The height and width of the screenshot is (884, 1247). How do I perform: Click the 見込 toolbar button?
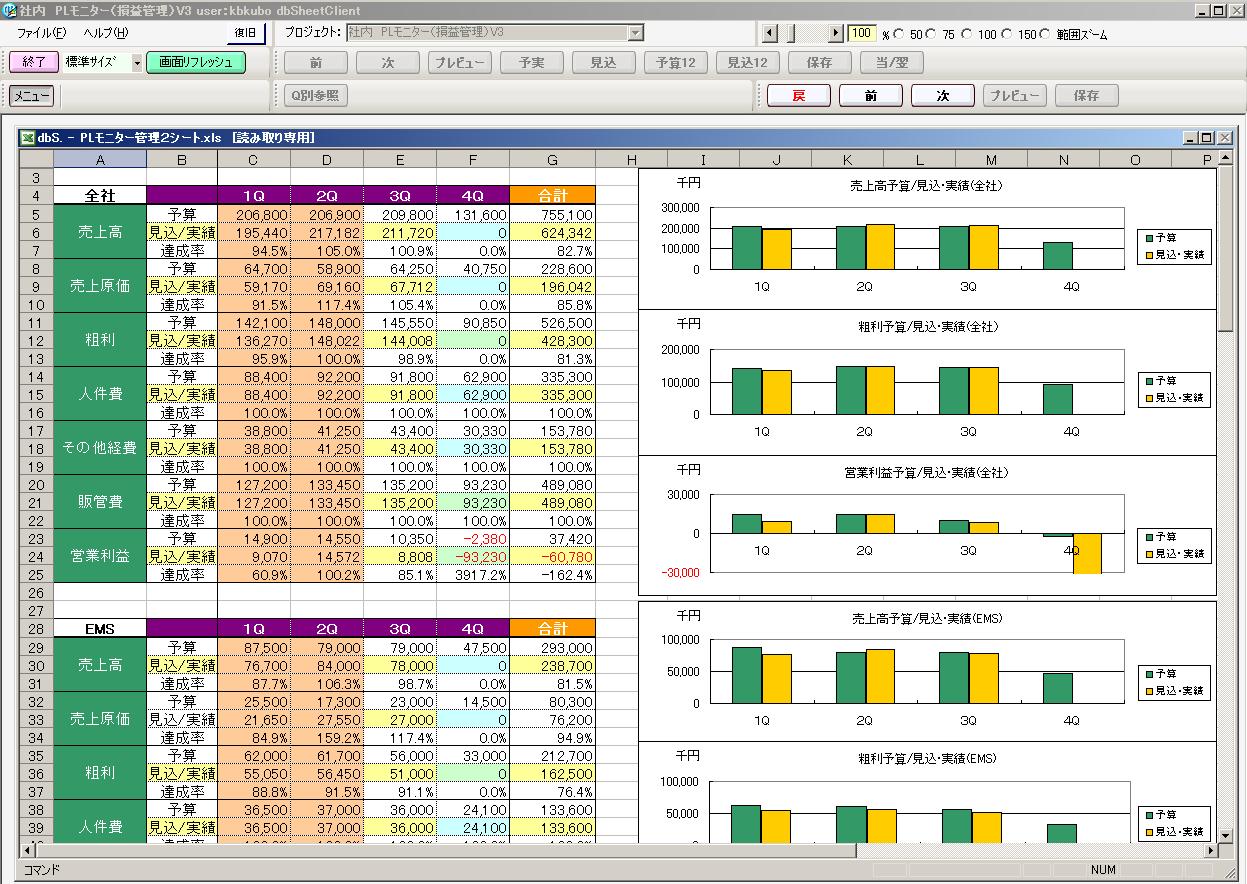[604, 63]
